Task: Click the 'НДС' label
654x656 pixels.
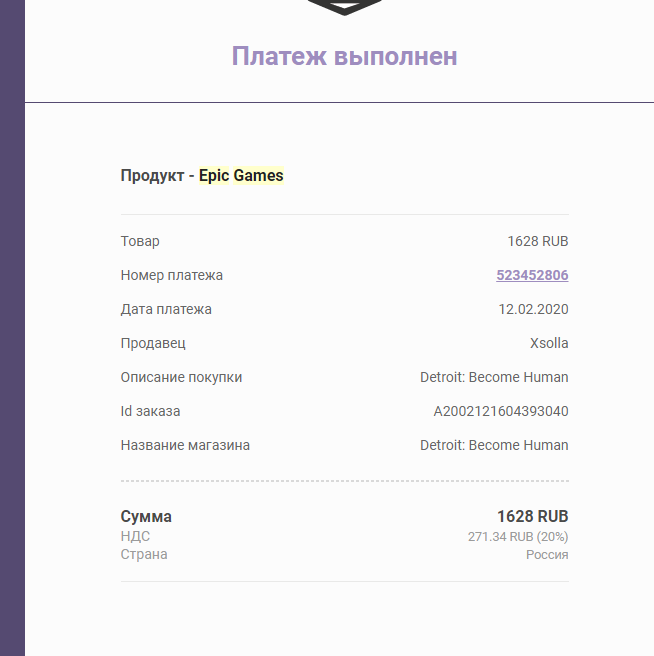Action: (135, 536)
